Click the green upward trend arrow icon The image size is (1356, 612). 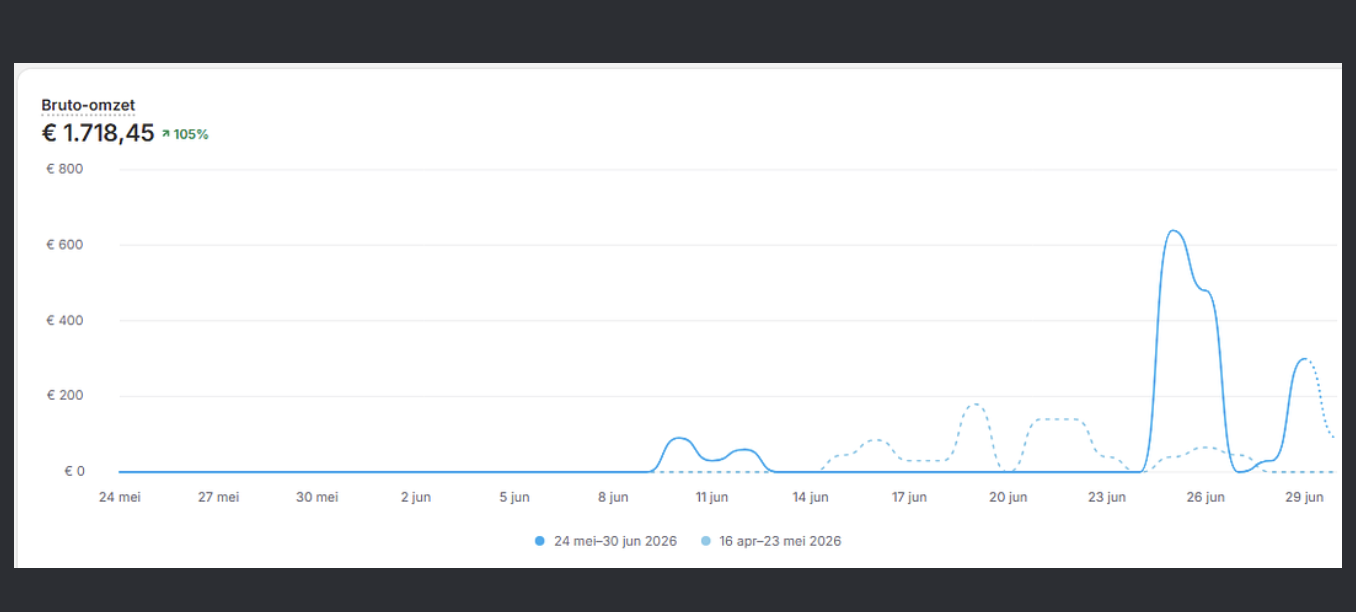point(166,134)
